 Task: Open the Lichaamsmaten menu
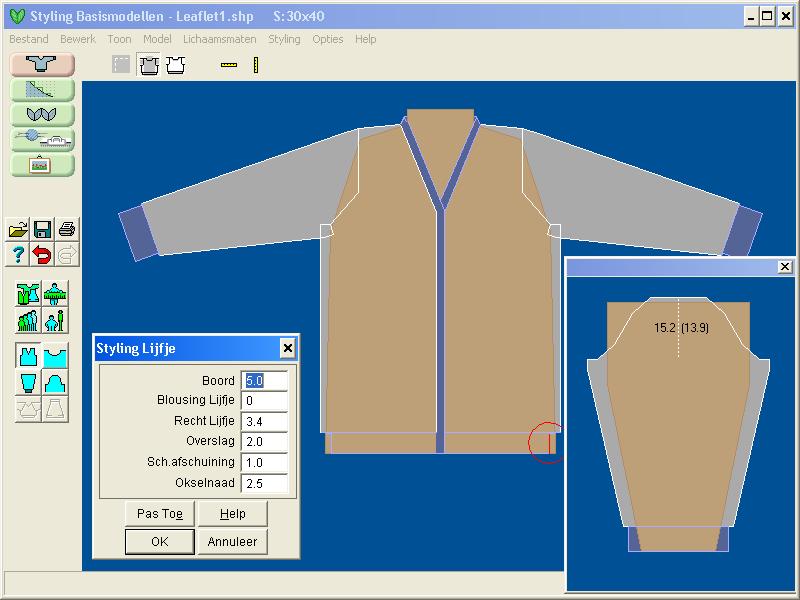pos(219,39)
